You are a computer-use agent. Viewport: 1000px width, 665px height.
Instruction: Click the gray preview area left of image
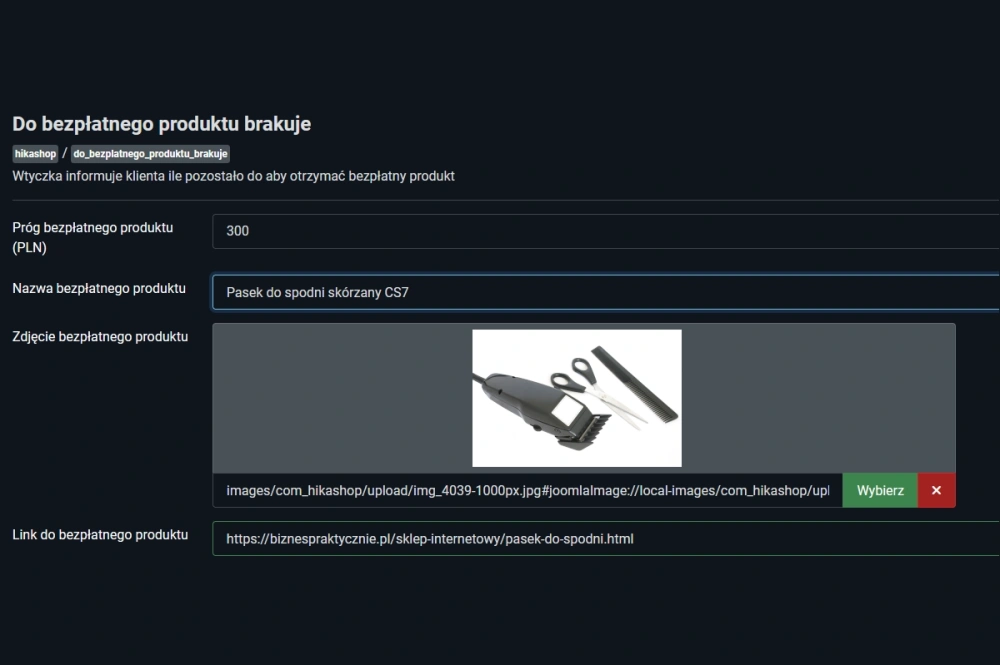(340, 398)
